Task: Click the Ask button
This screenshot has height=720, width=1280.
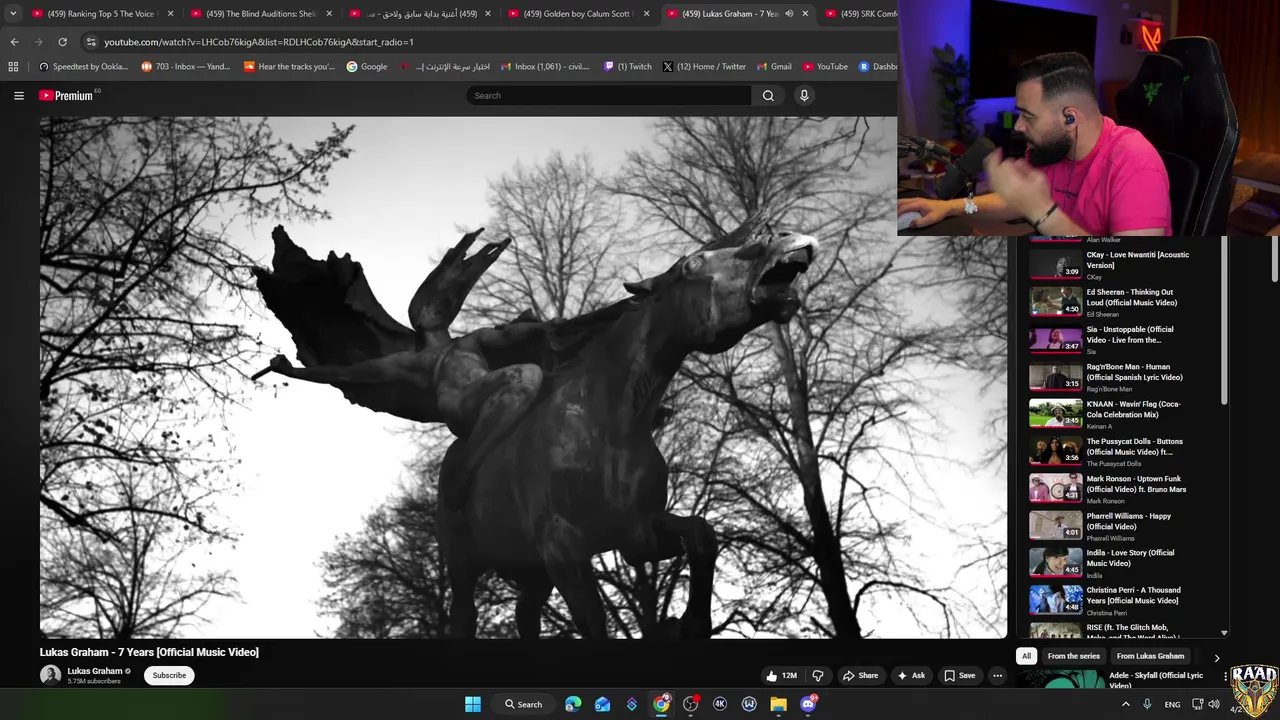Action: 910,676
